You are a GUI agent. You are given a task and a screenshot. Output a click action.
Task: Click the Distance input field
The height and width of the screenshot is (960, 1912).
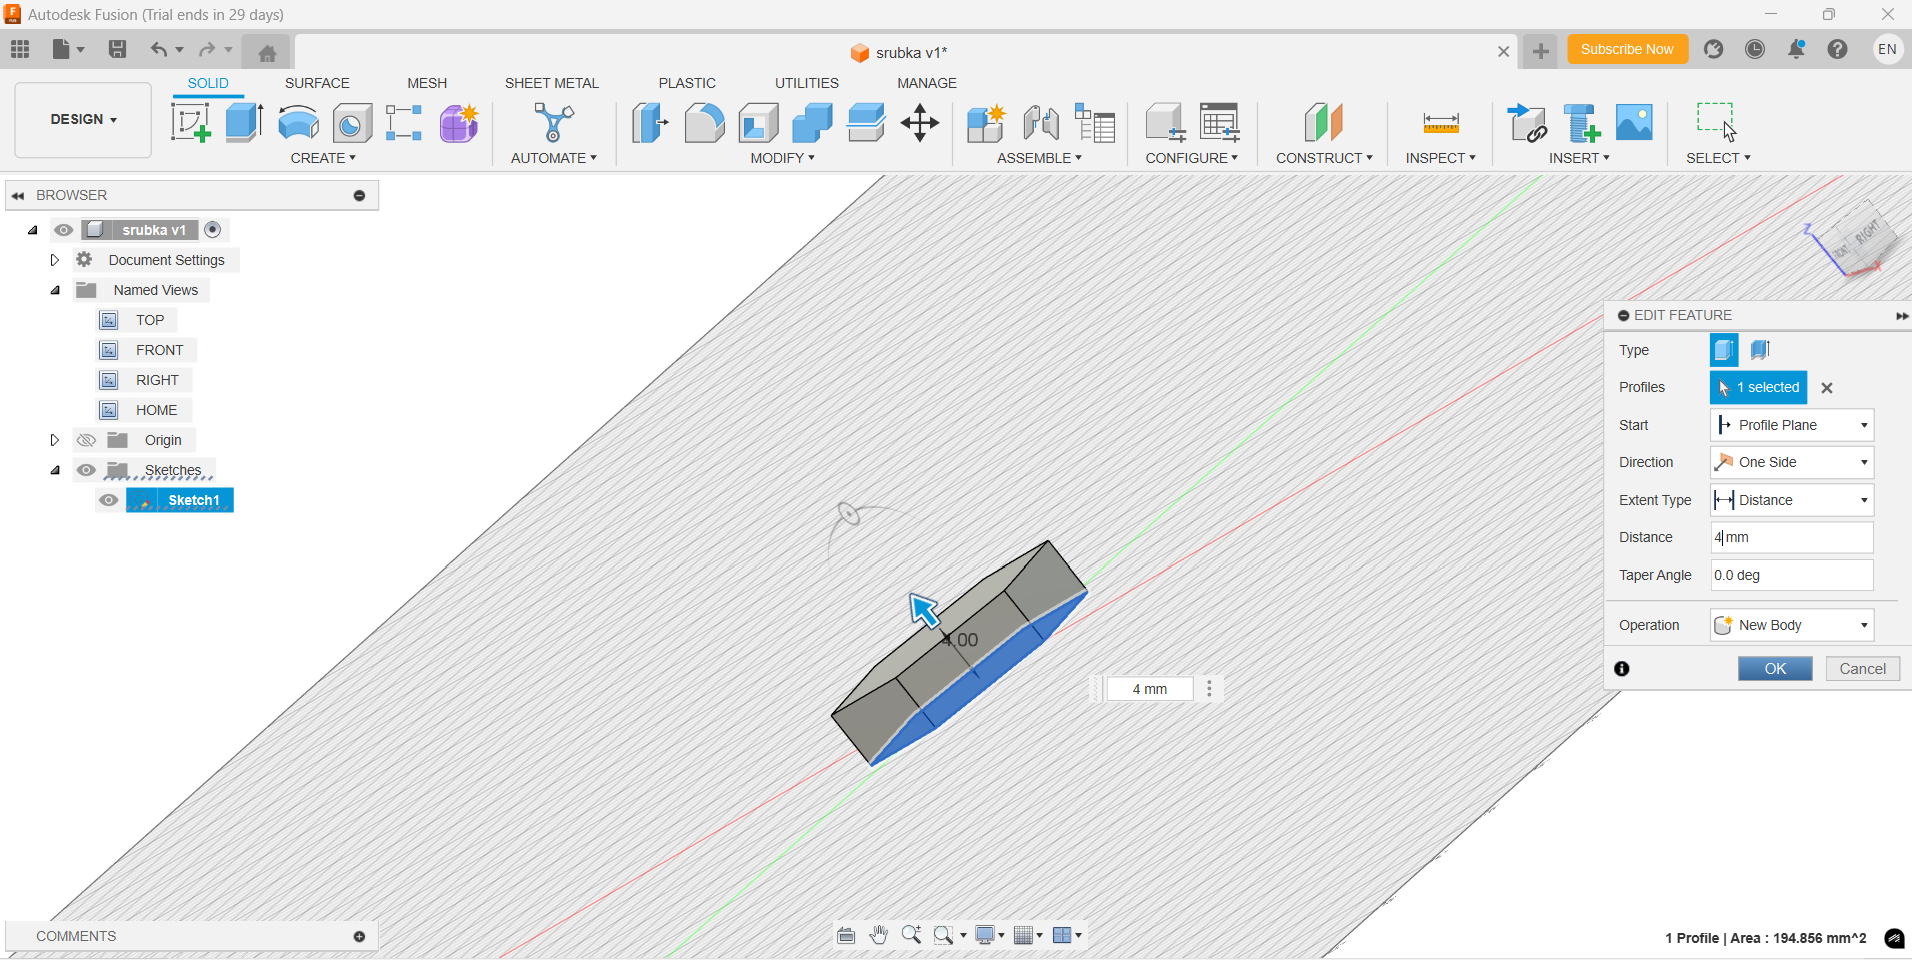[x=1792, y=537]
